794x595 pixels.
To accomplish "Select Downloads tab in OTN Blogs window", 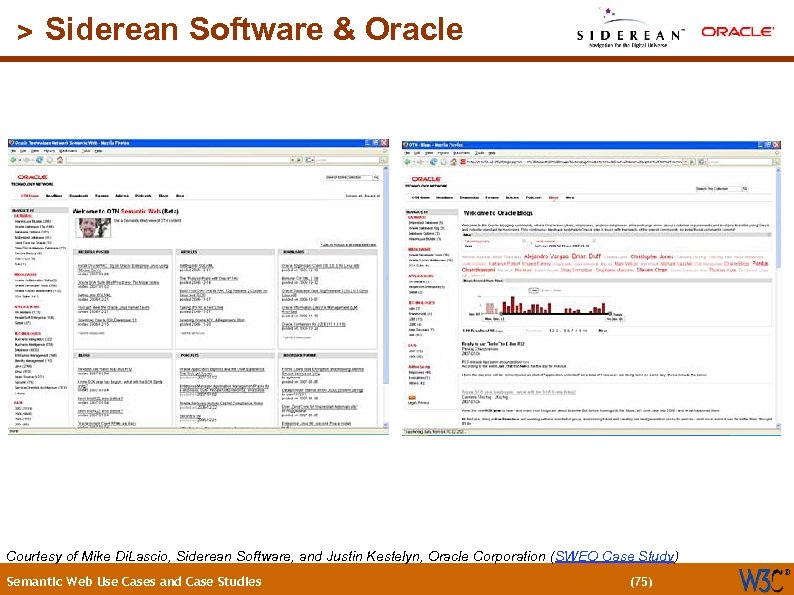I will pos(469,198).
